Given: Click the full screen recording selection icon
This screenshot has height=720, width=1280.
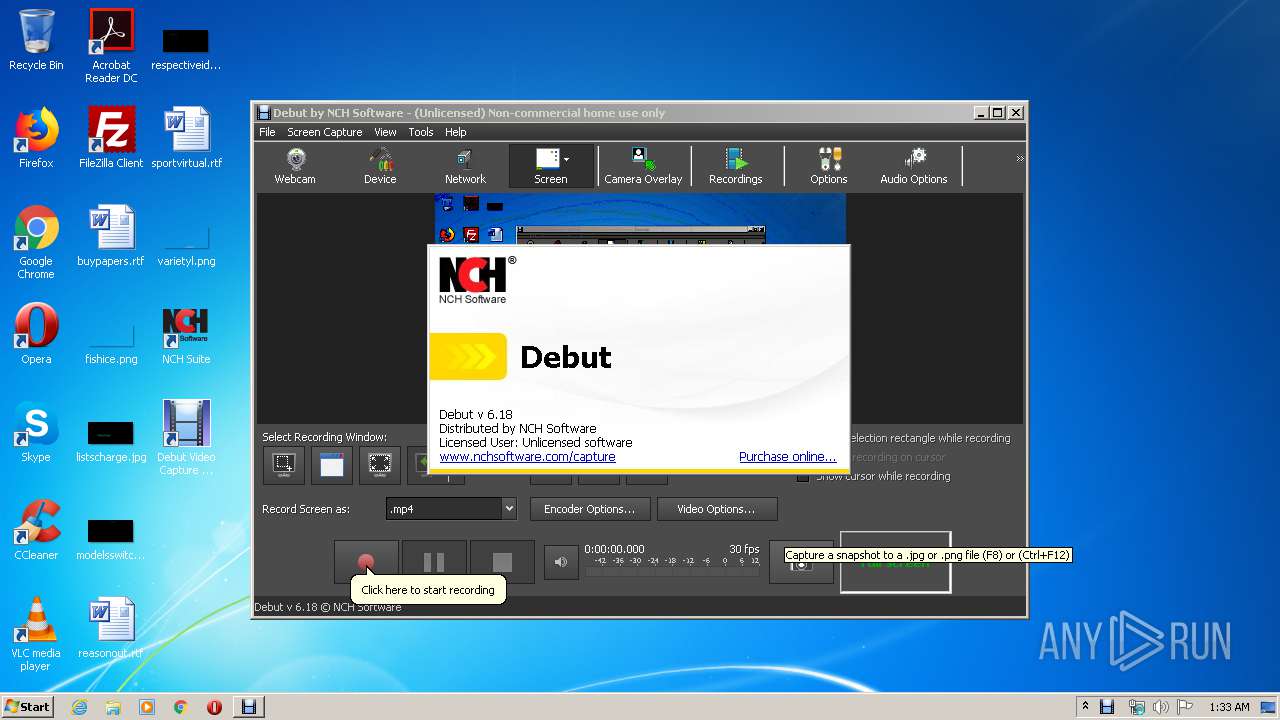Looking at the screenshot, I should coord(380,465).
